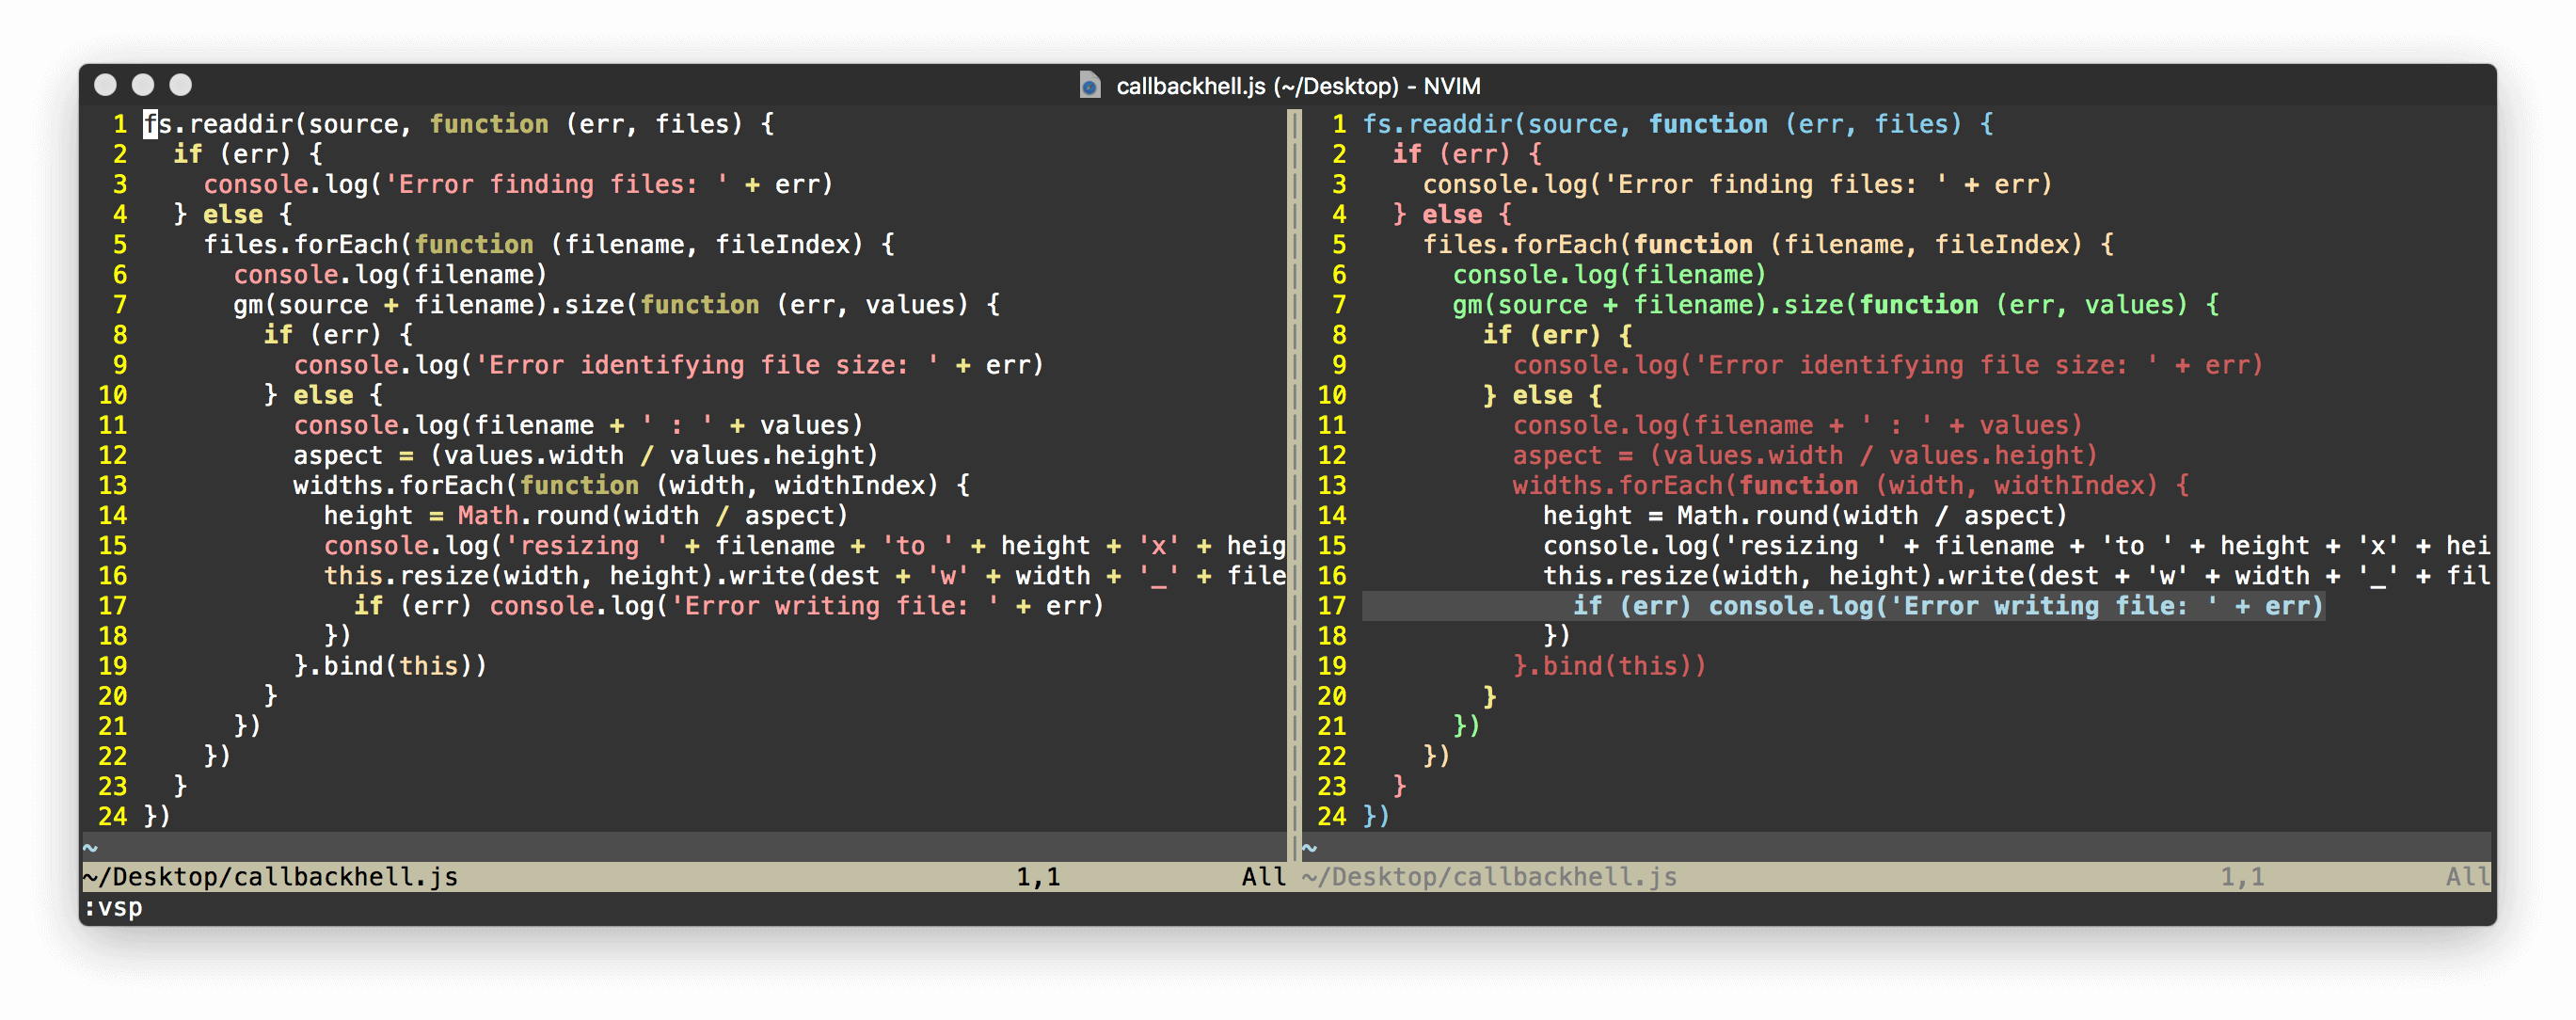
Task: Click the right pane 'All' scroll indicator
Action: (2466, 877)
